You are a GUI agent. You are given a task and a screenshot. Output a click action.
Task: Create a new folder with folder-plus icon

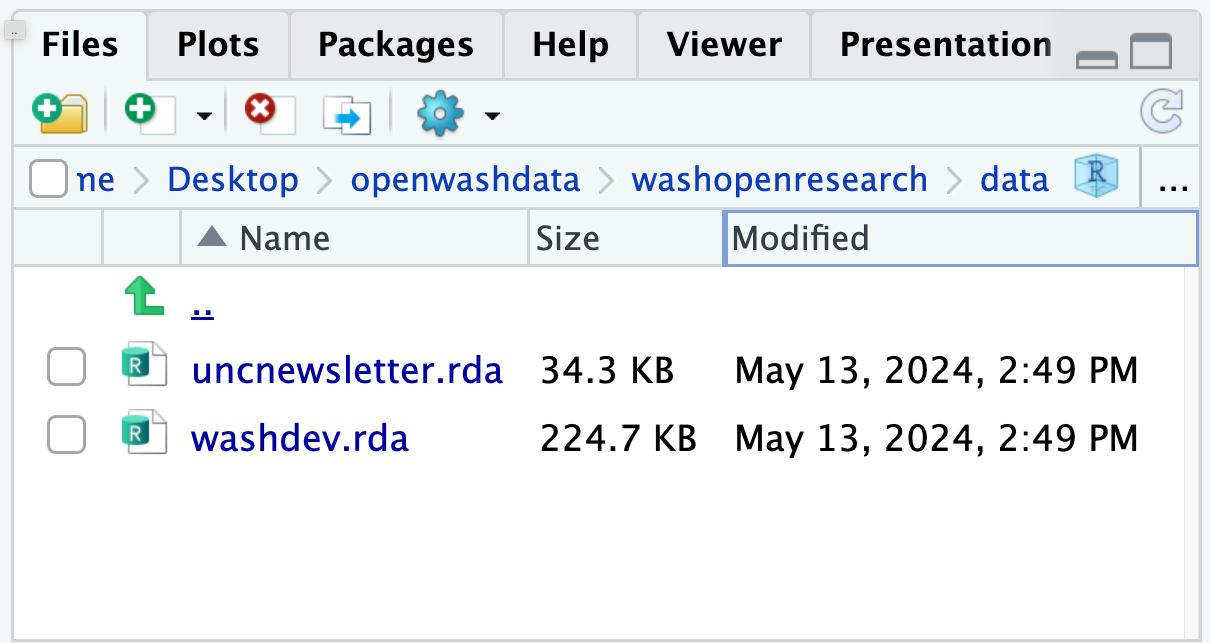pos(59,113)
